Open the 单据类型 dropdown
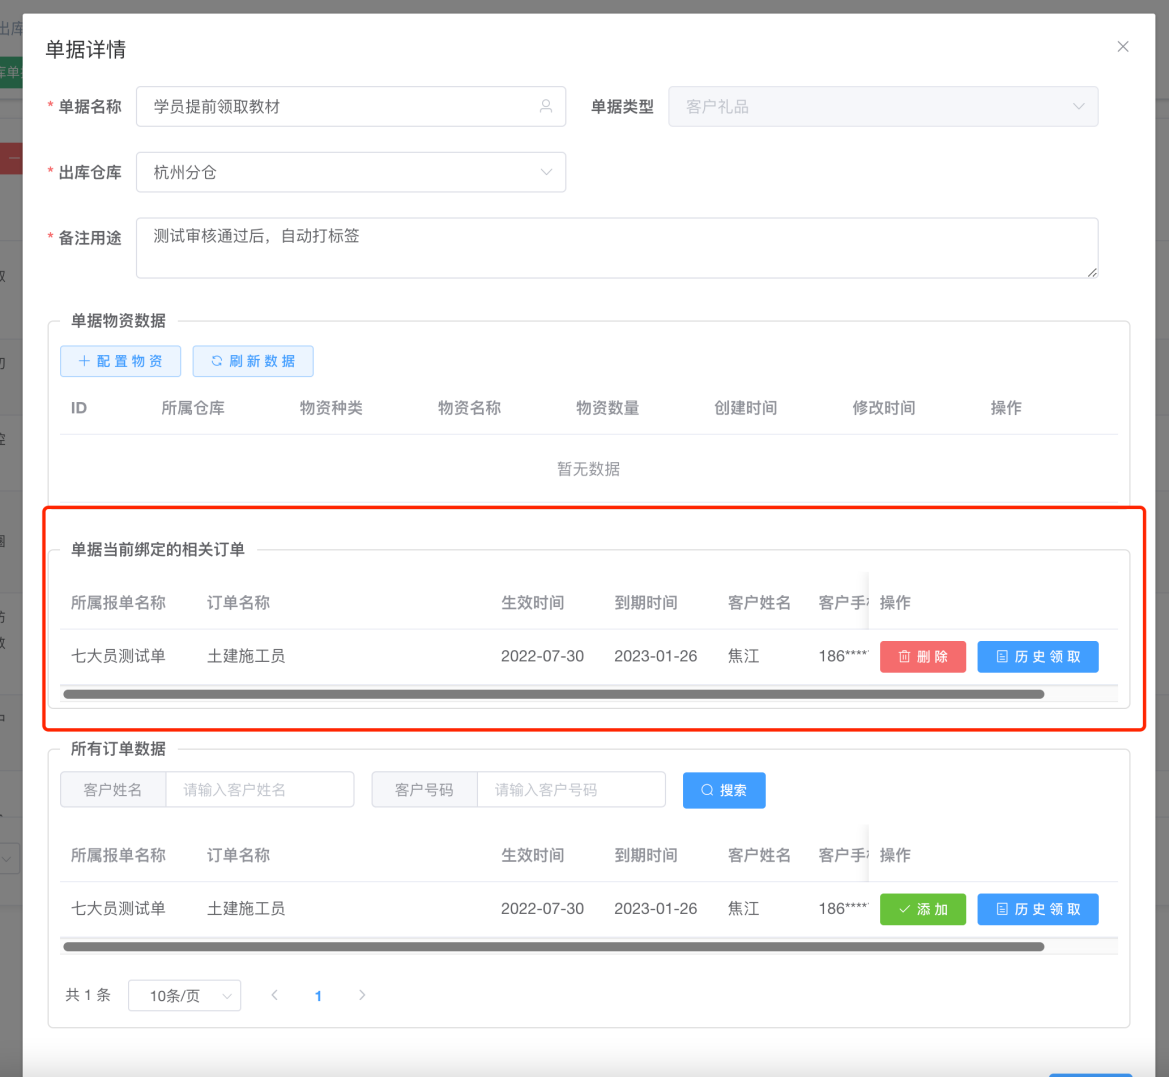 click(882, 106)
